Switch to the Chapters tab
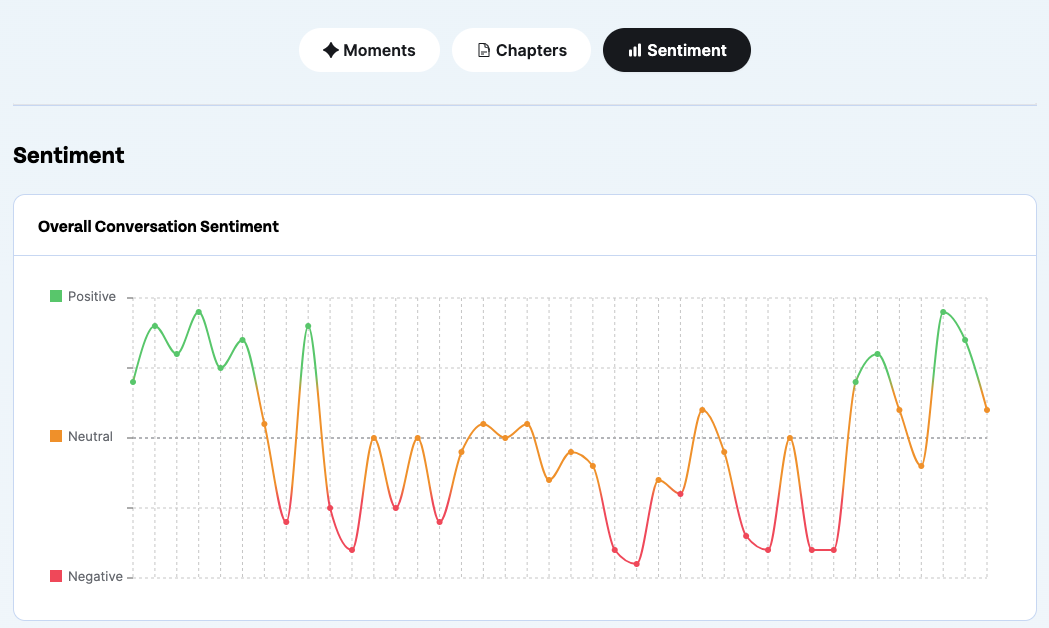The height and width of the screenshot is (628, 1049). click(521, 50)
